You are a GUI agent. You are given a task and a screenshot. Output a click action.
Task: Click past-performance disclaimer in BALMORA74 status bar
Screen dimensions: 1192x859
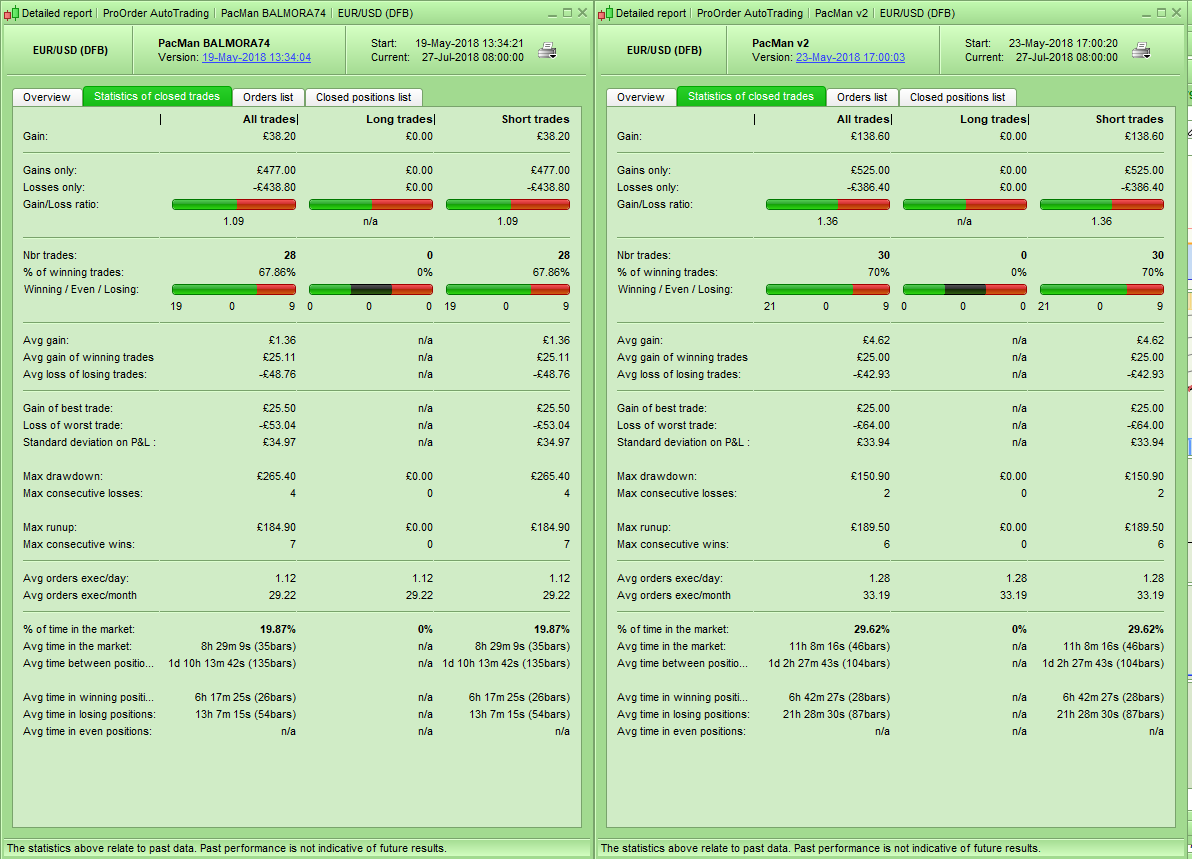pyautogui.click(x=227, y=848)
